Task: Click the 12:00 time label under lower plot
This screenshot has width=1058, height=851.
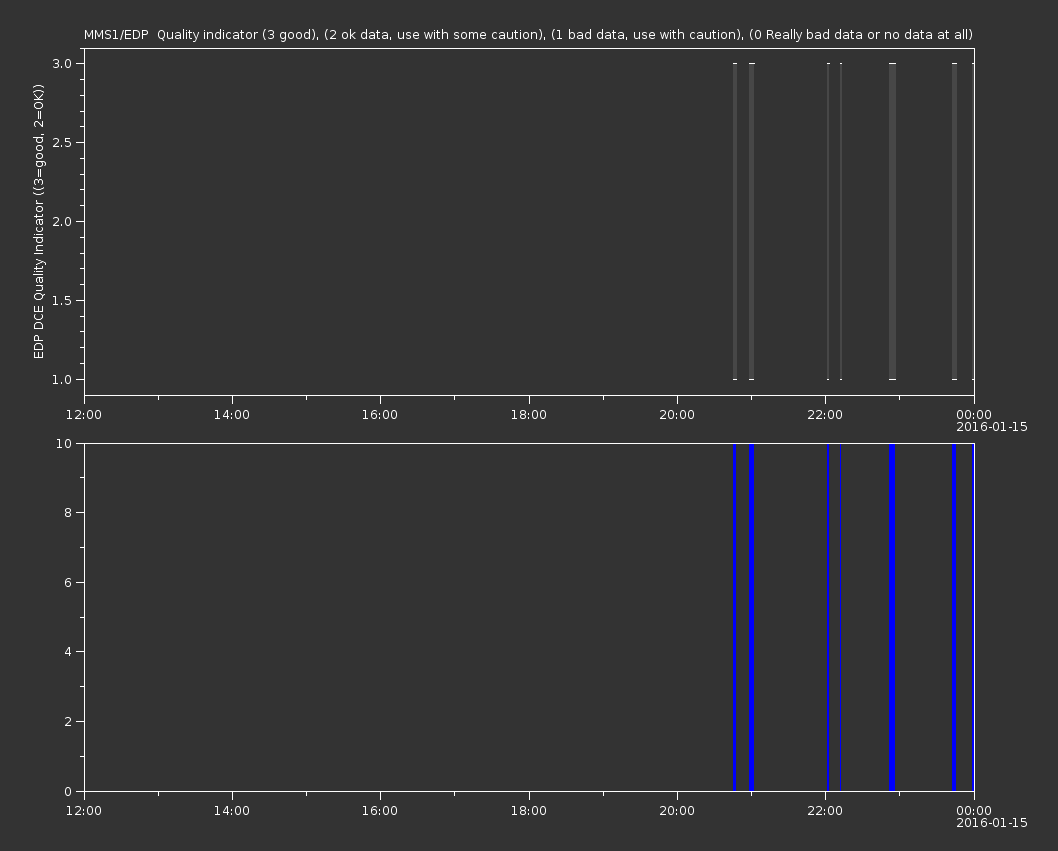Action: [84, 811]
